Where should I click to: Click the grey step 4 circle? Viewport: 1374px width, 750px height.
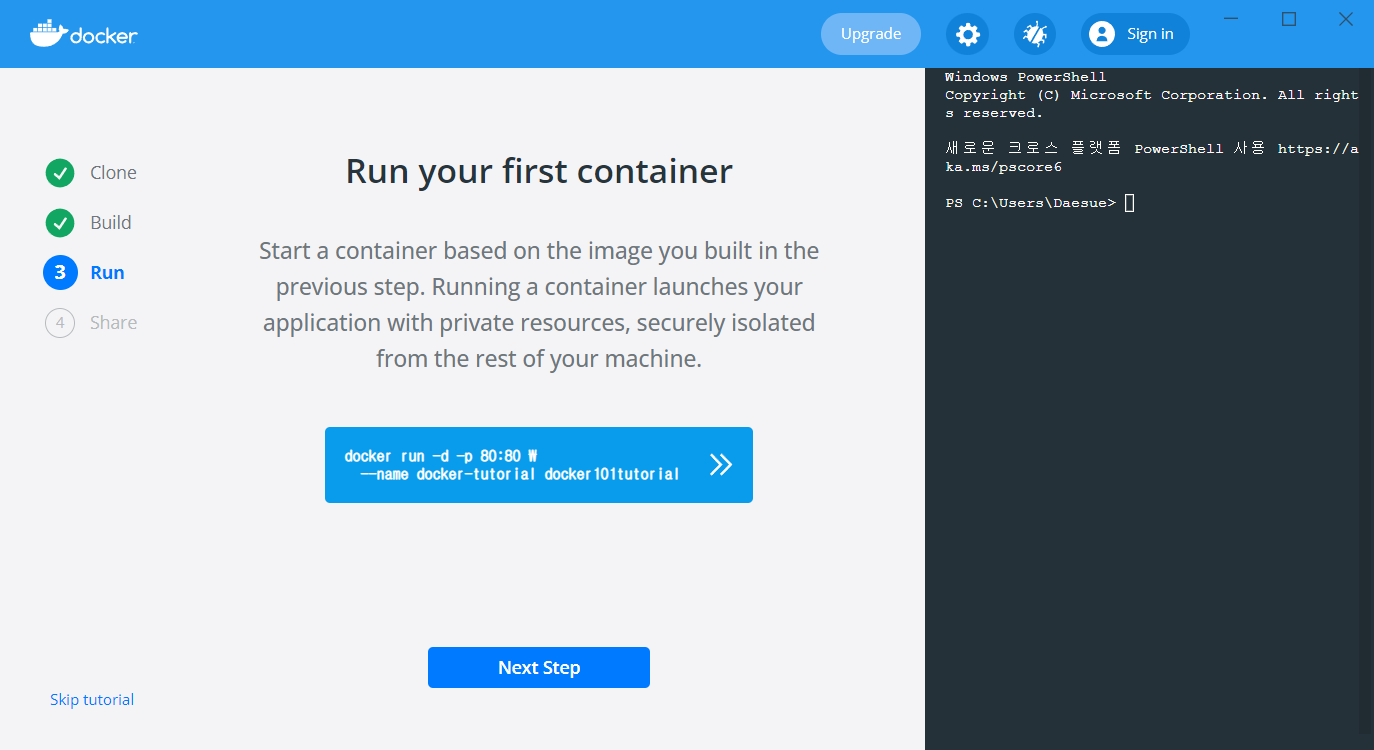click(60, 323)
